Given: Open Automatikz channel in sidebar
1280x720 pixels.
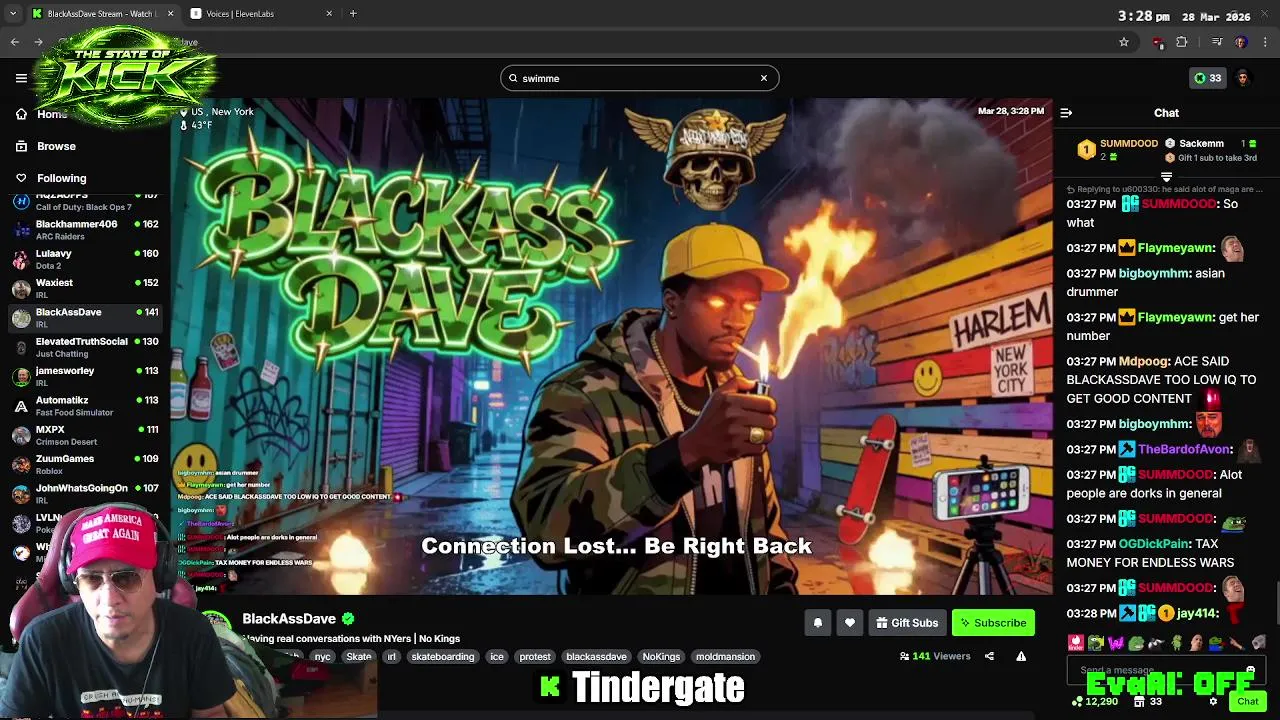Looking at the screenshot, I should click(x=85, y=406).
